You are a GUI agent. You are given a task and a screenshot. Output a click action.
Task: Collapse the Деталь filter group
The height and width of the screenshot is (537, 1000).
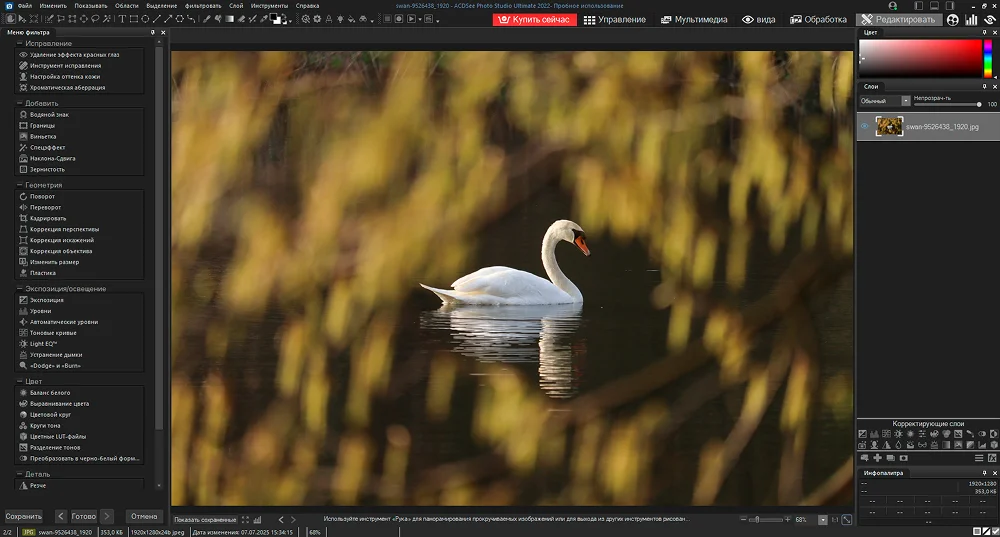click(x=19, y=474)
